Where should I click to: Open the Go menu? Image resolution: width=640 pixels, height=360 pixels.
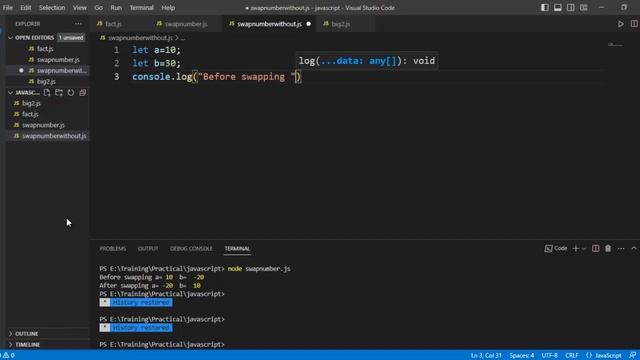tap(98, 8)
